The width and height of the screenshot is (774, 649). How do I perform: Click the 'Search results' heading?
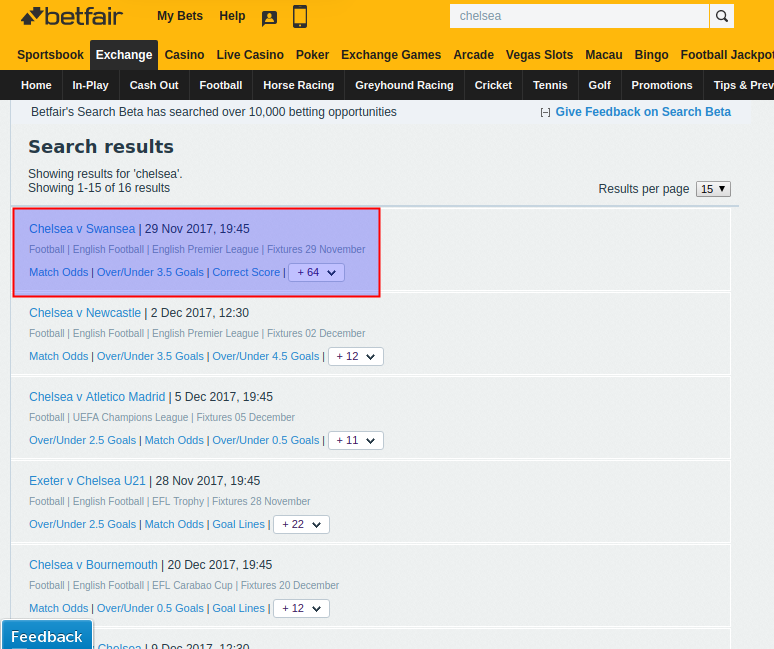click(101, 147)
